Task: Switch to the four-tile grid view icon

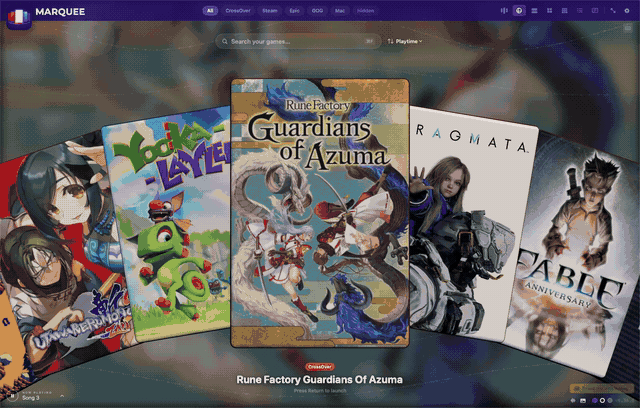Action: click(549, 11)
